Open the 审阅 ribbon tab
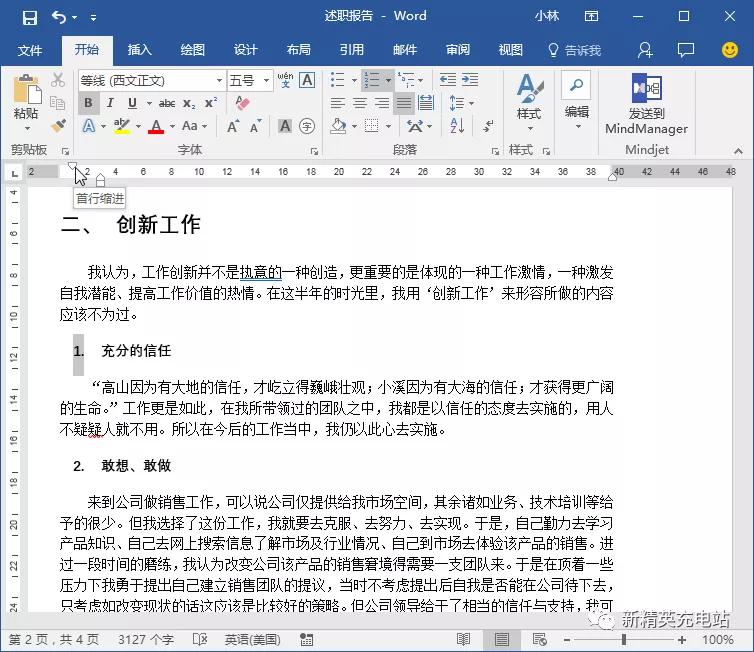 458,50
